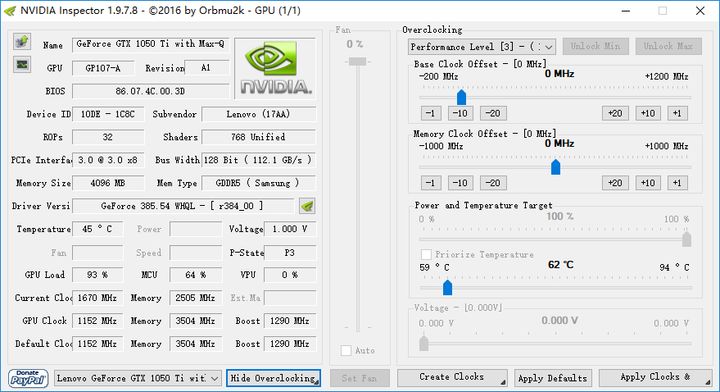Click the Device ID field 10DE - 1C8C

(x=108, y=114)
